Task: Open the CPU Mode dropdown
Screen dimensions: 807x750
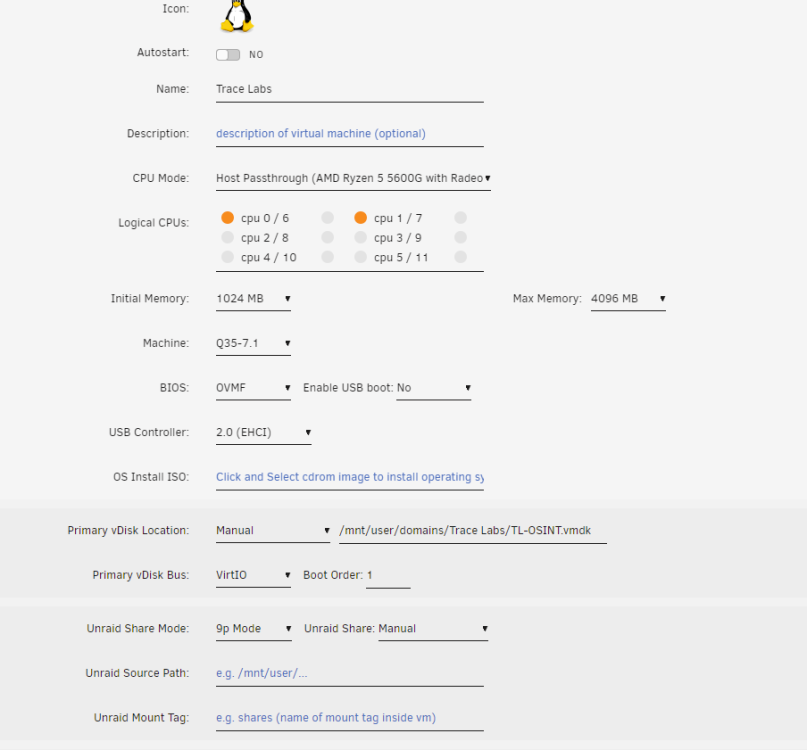Action: (x=353, y=178)
